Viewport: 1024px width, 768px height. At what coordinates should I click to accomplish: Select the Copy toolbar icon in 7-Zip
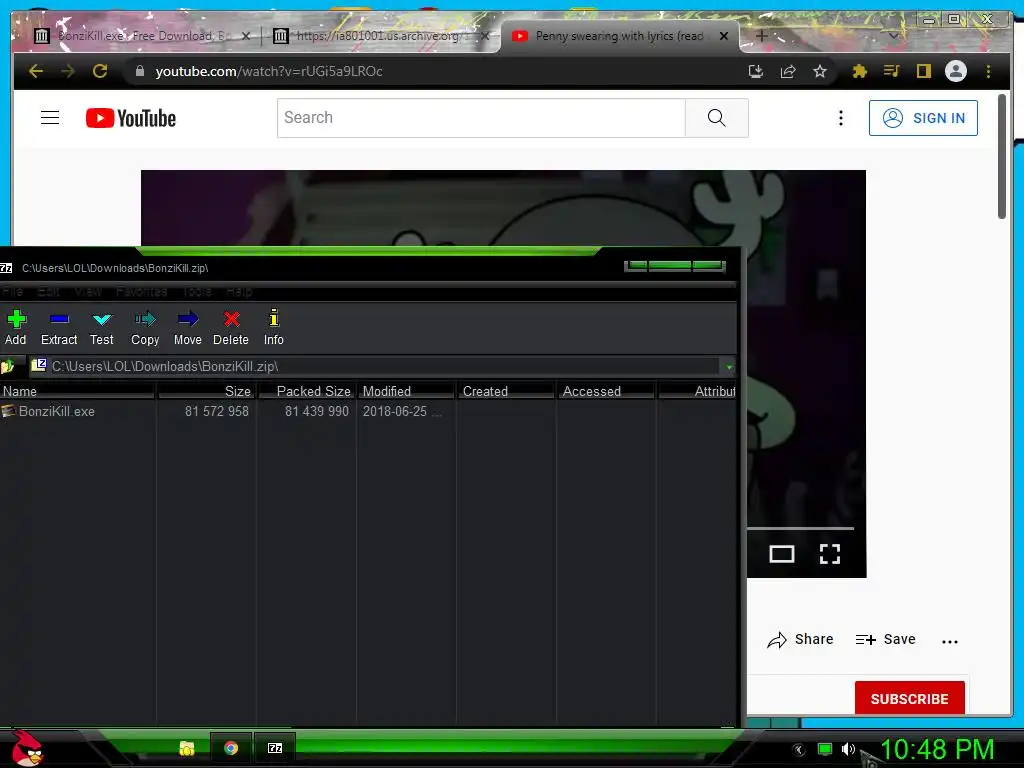(x=145, y=328)
